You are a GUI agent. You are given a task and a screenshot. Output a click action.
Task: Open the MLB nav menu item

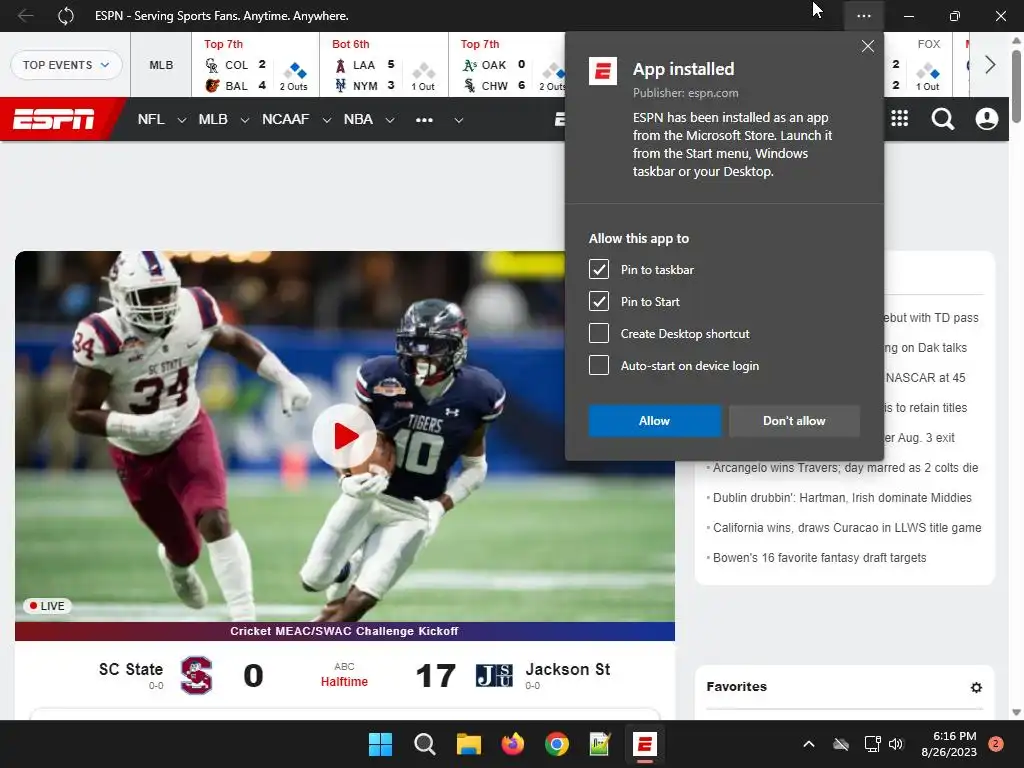tap(213, 119)
